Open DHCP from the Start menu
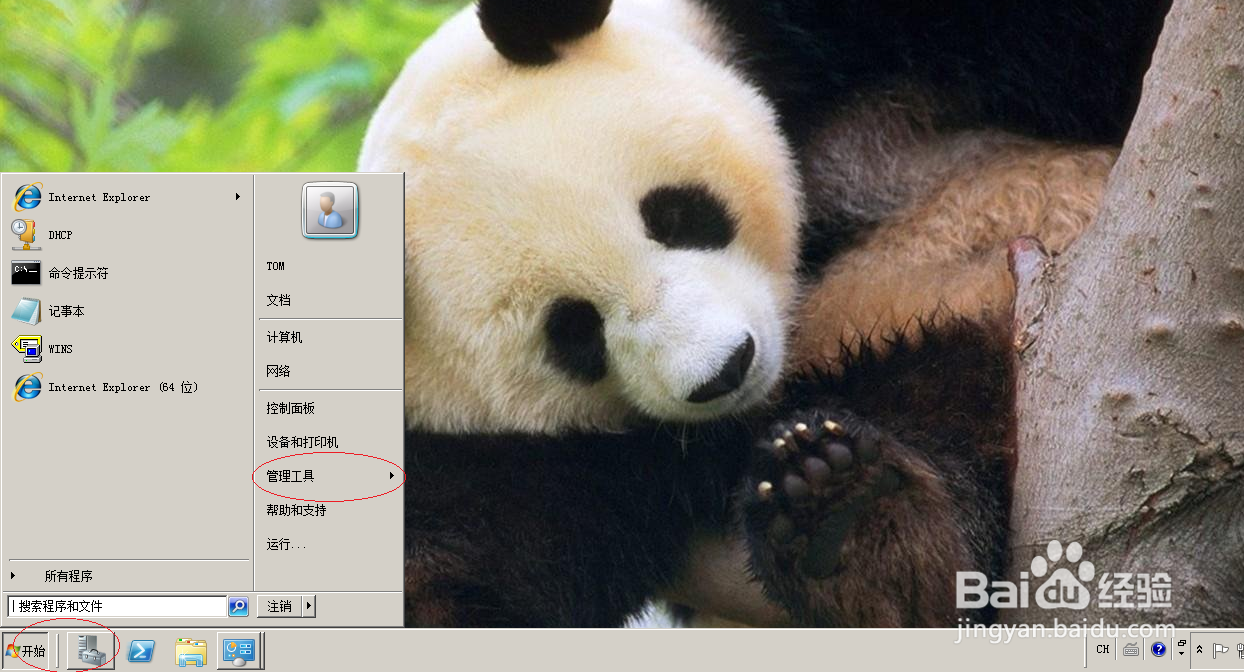Image resolution: width=1244 pixels, height=672 pixels. 60,234
